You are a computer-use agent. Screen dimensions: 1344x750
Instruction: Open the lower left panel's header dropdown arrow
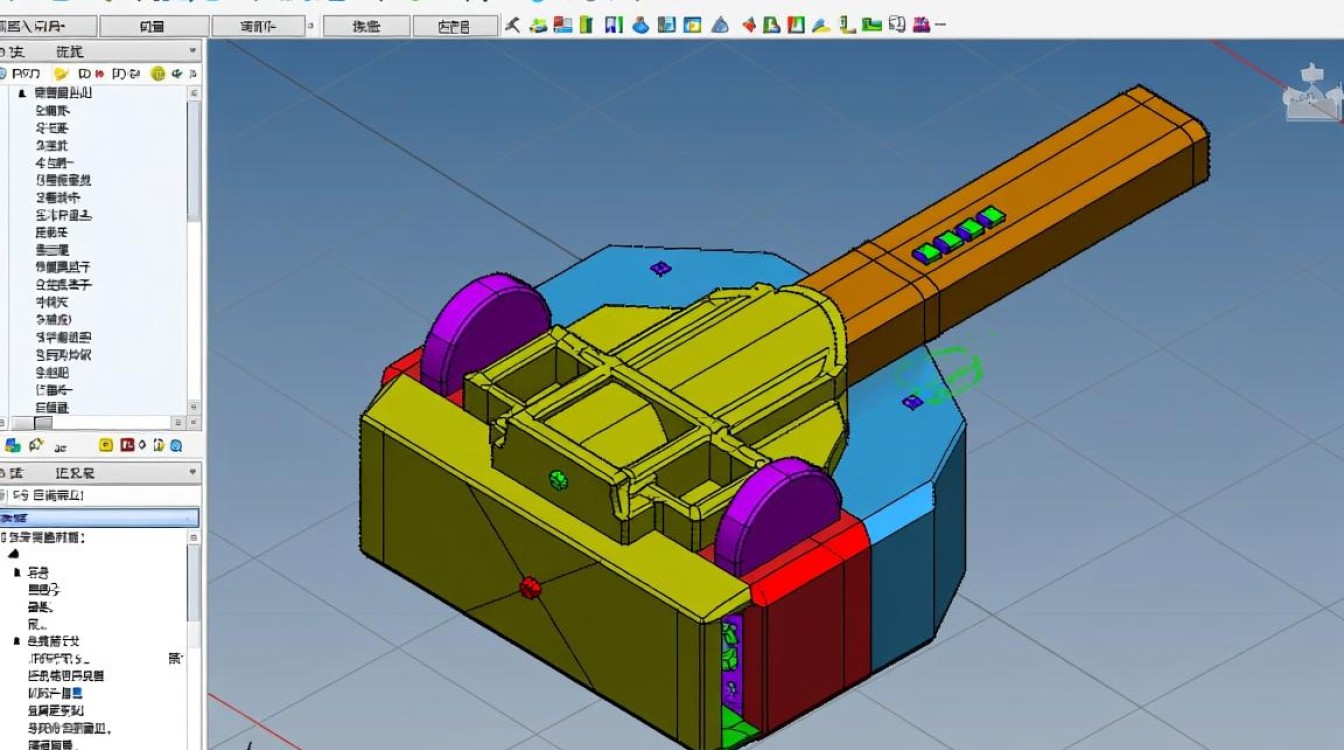(192, 472)
